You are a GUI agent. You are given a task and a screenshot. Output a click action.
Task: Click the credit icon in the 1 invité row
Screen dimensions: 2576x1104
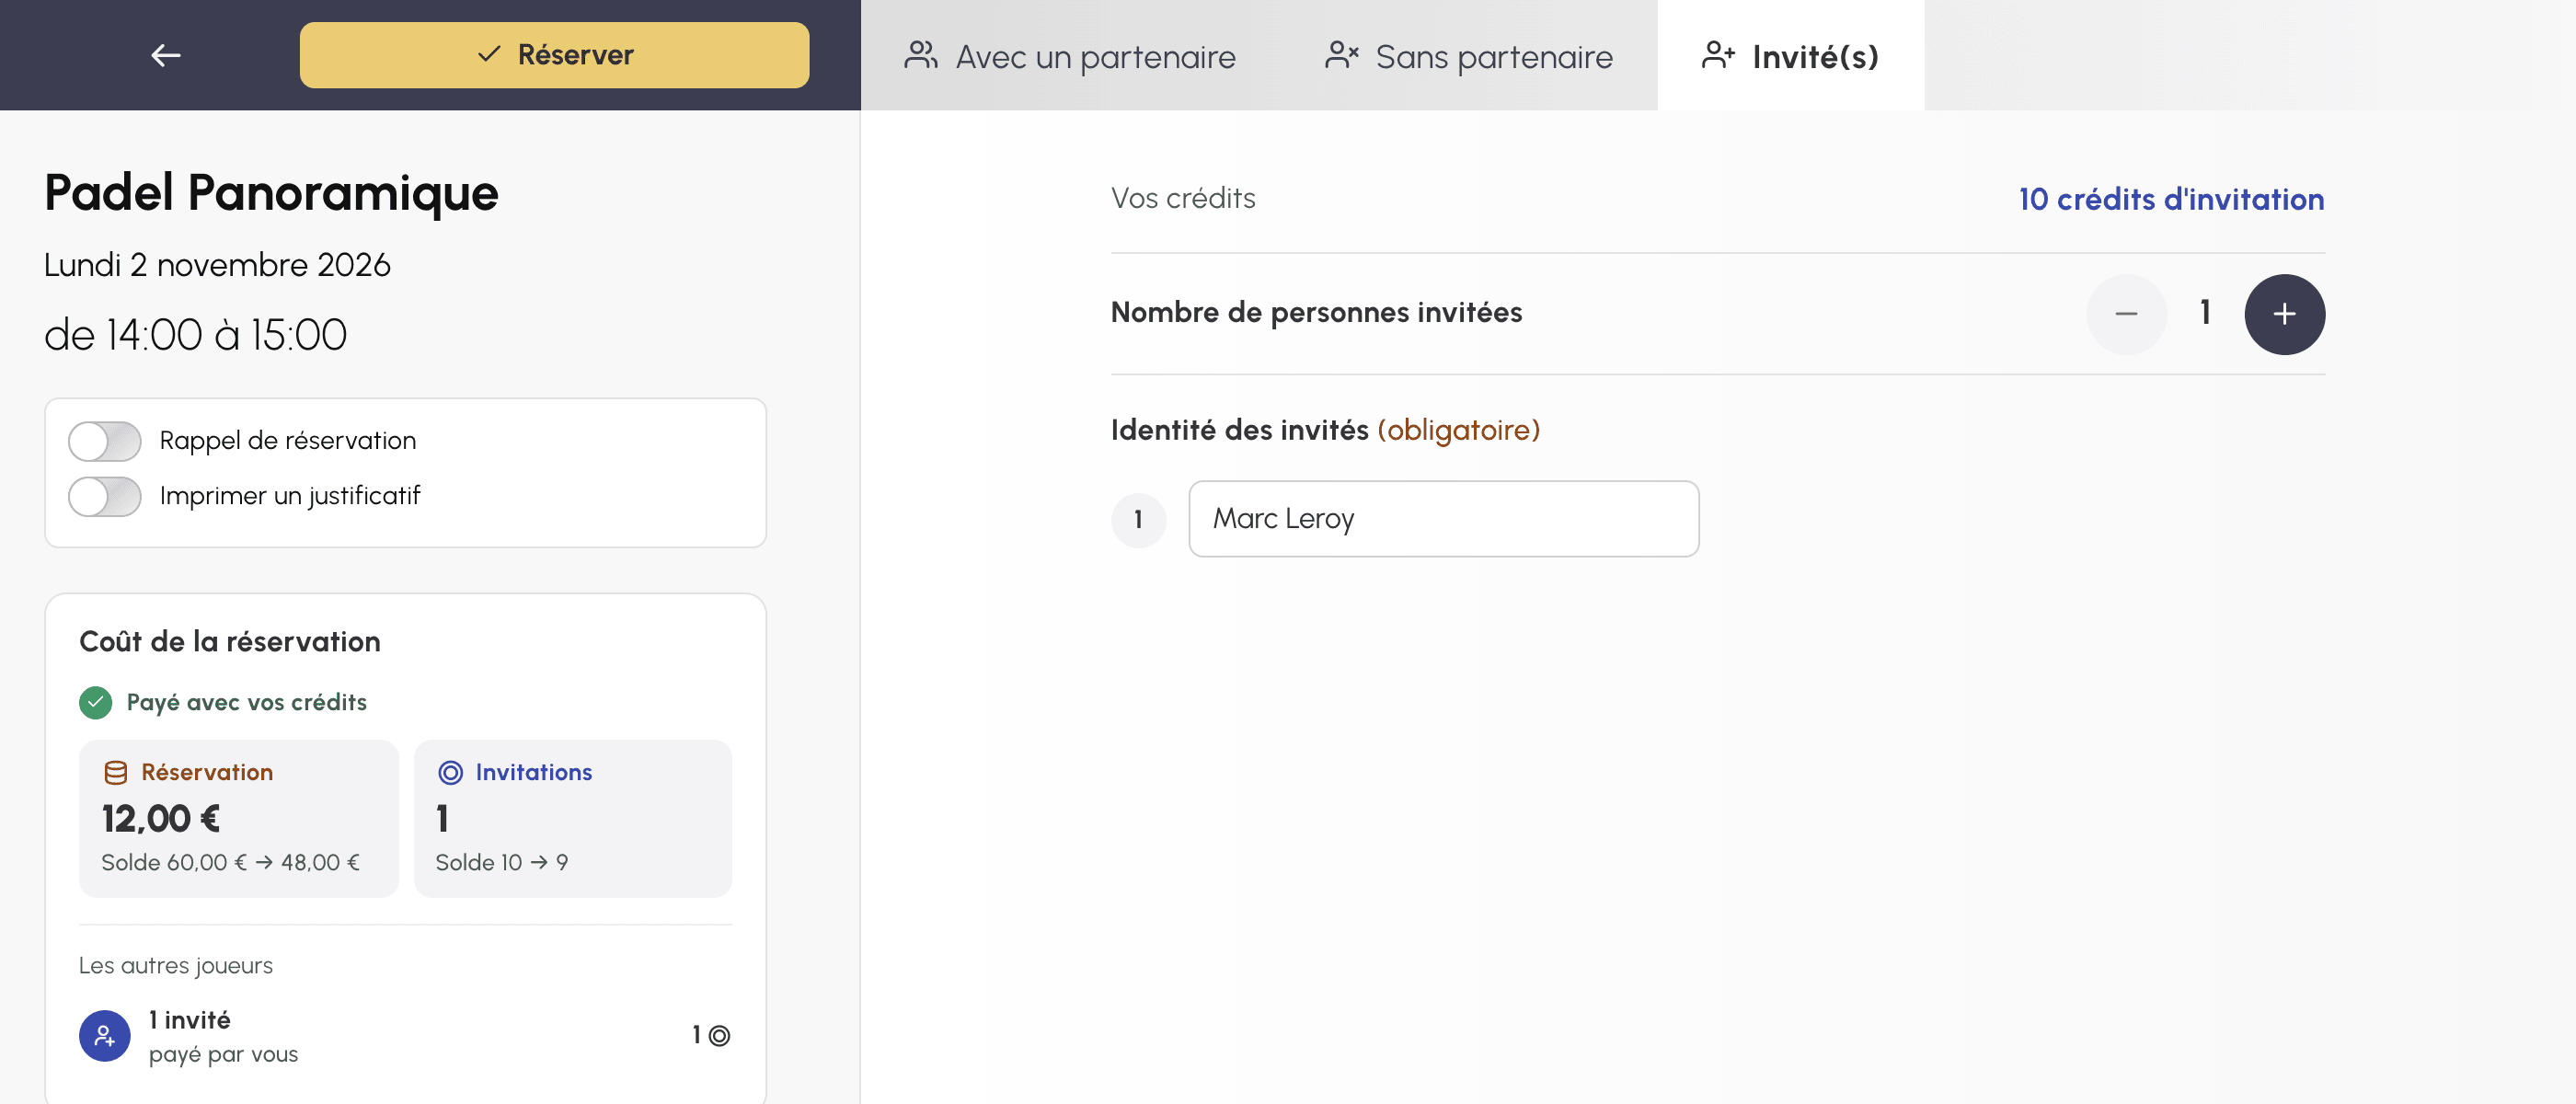[x=719, y=1035]
